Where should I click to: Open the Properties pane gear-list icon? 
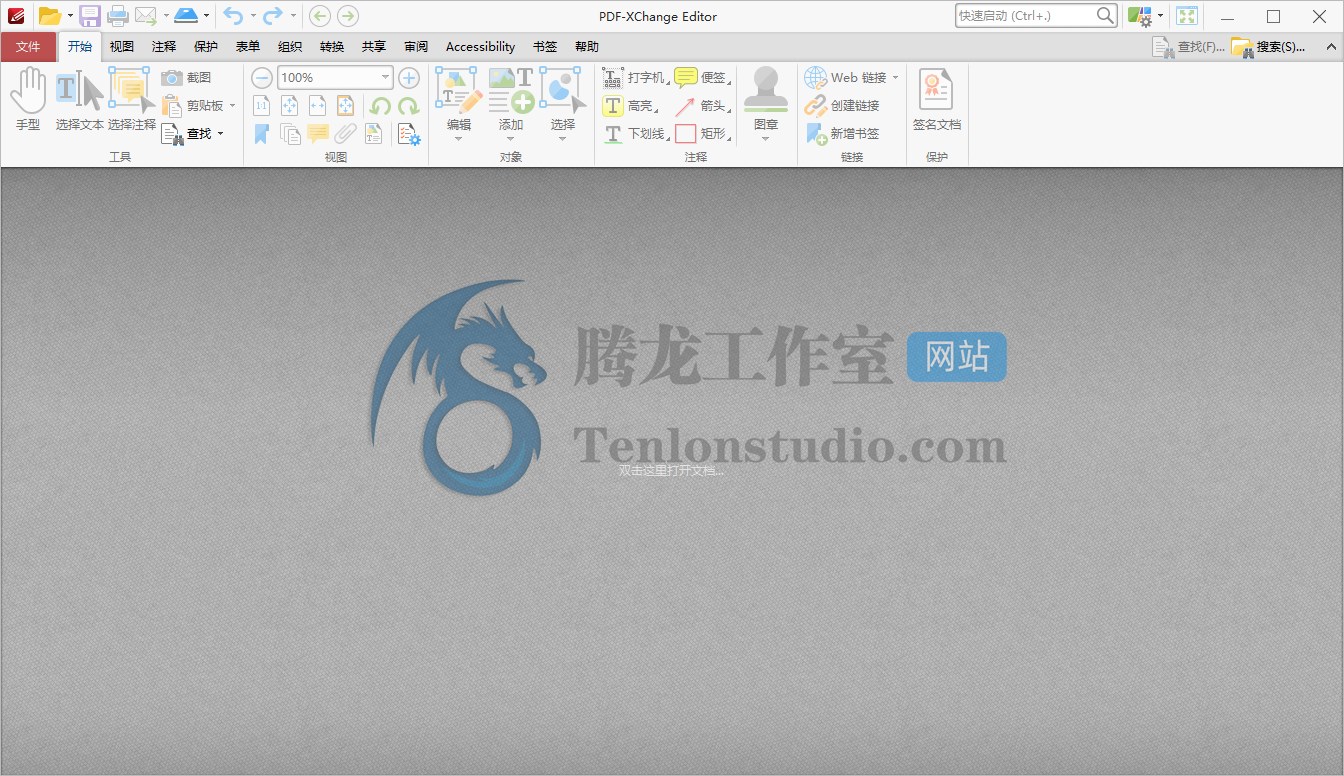coord(408,133)
